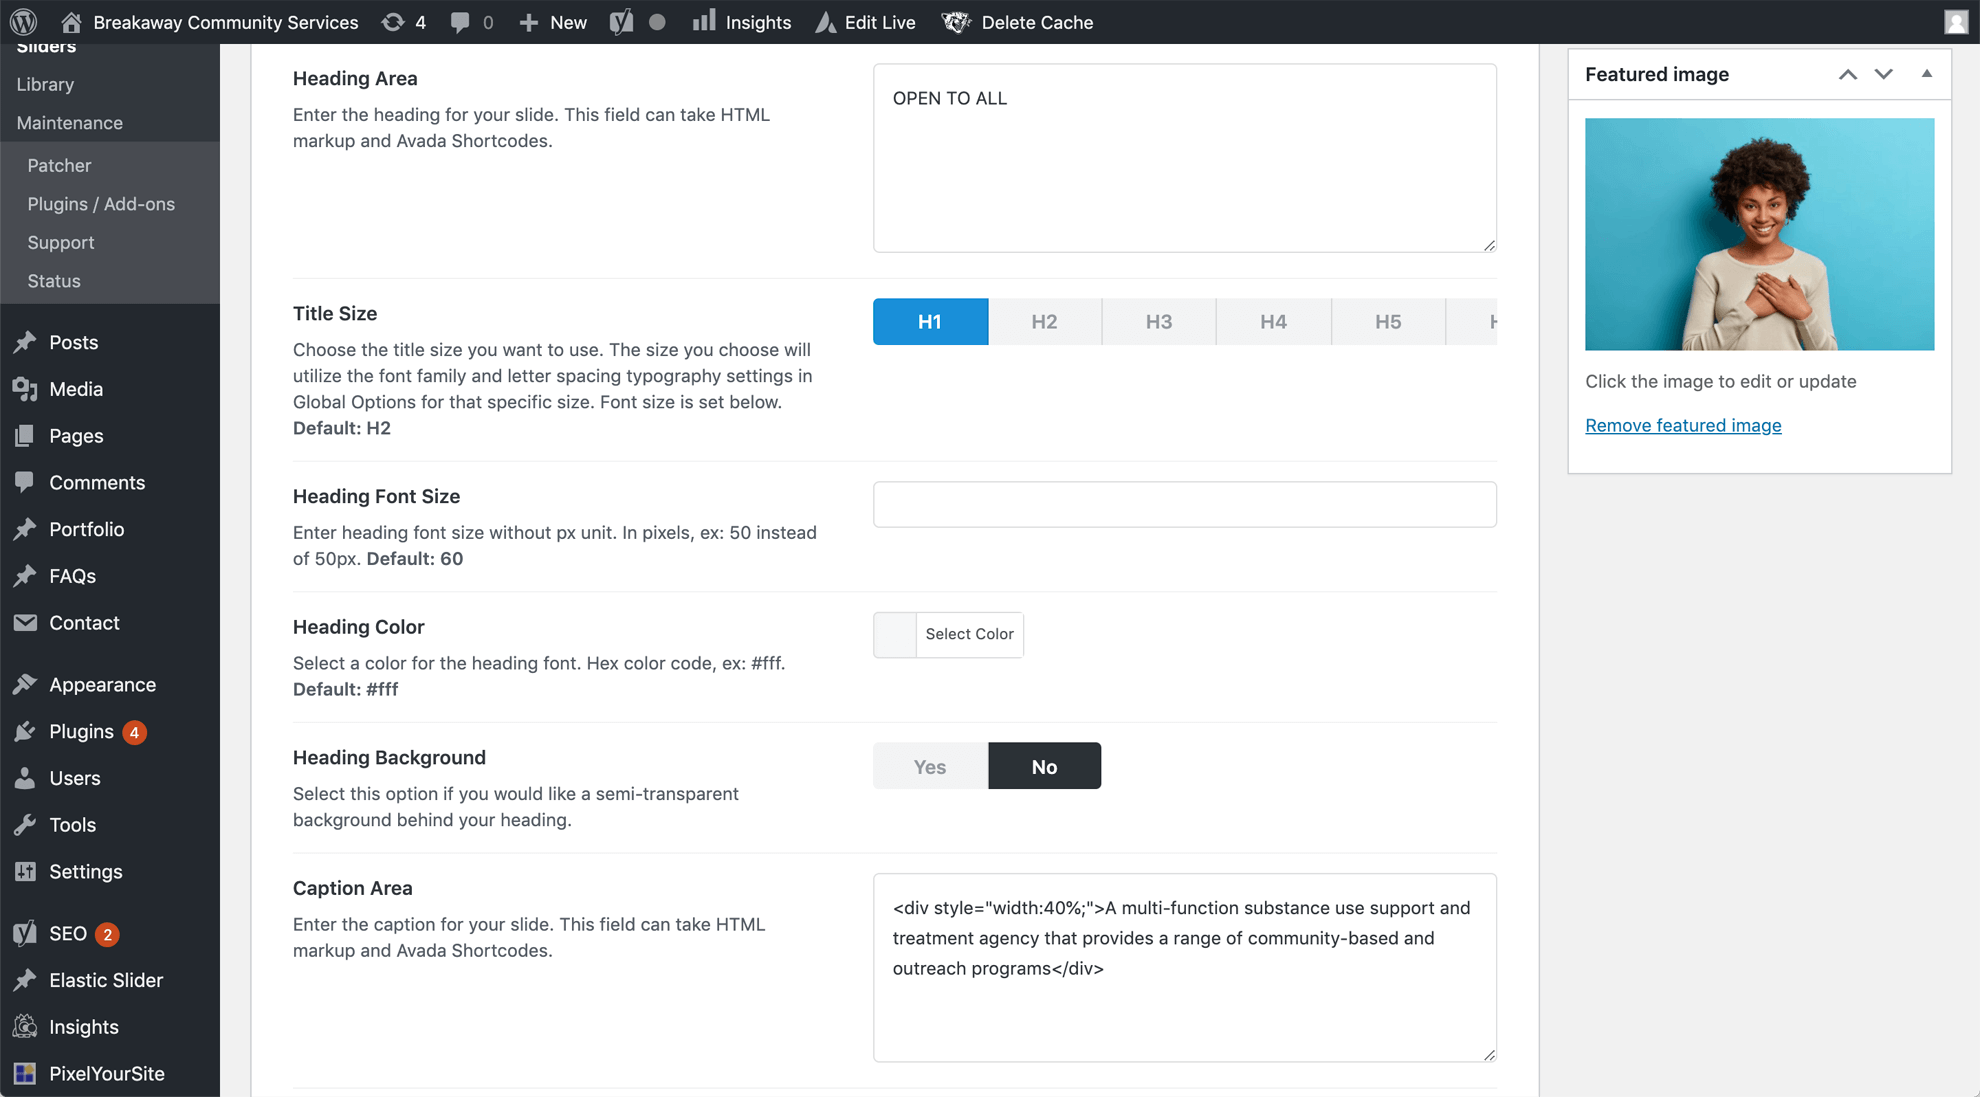1980x1097 pixels.
Task: Click inside Heading Area textarea
Action: [x=1184, y=158]
